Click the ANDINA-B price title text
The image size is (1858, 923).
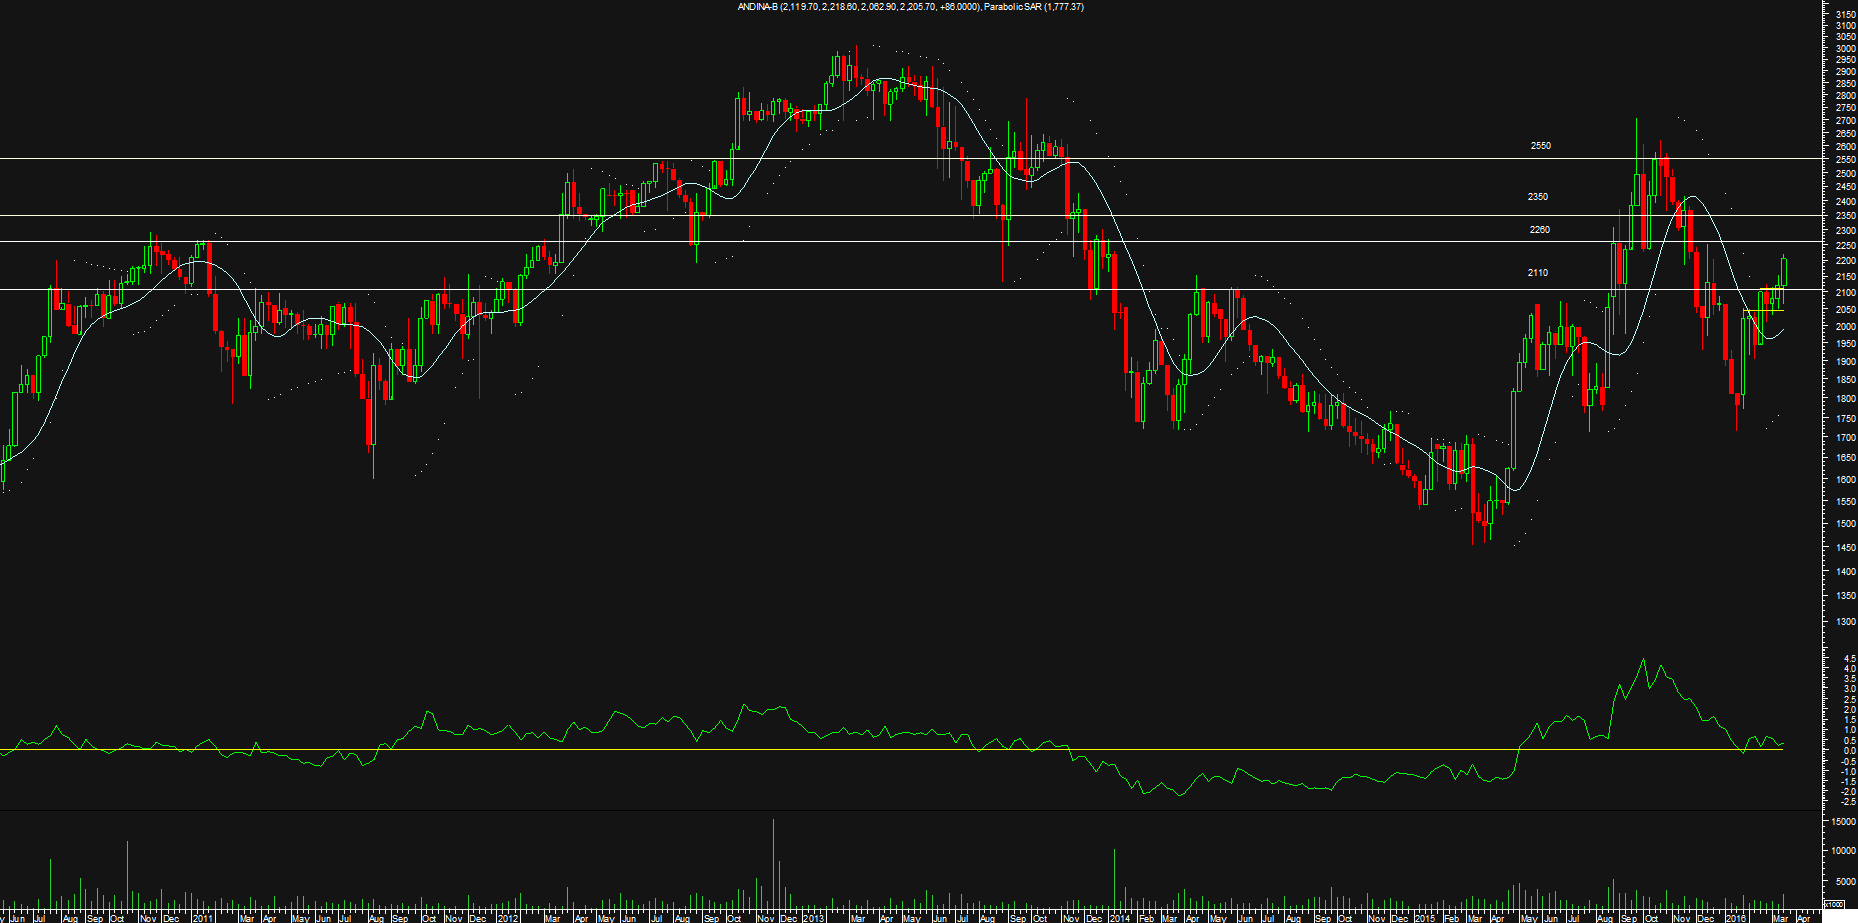910,7
